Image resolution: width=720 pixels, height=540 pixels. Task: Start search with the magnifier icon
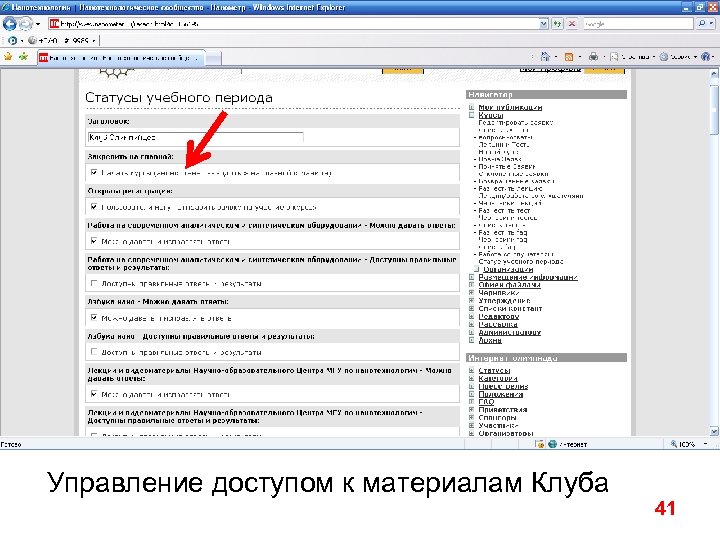point(702,23)
